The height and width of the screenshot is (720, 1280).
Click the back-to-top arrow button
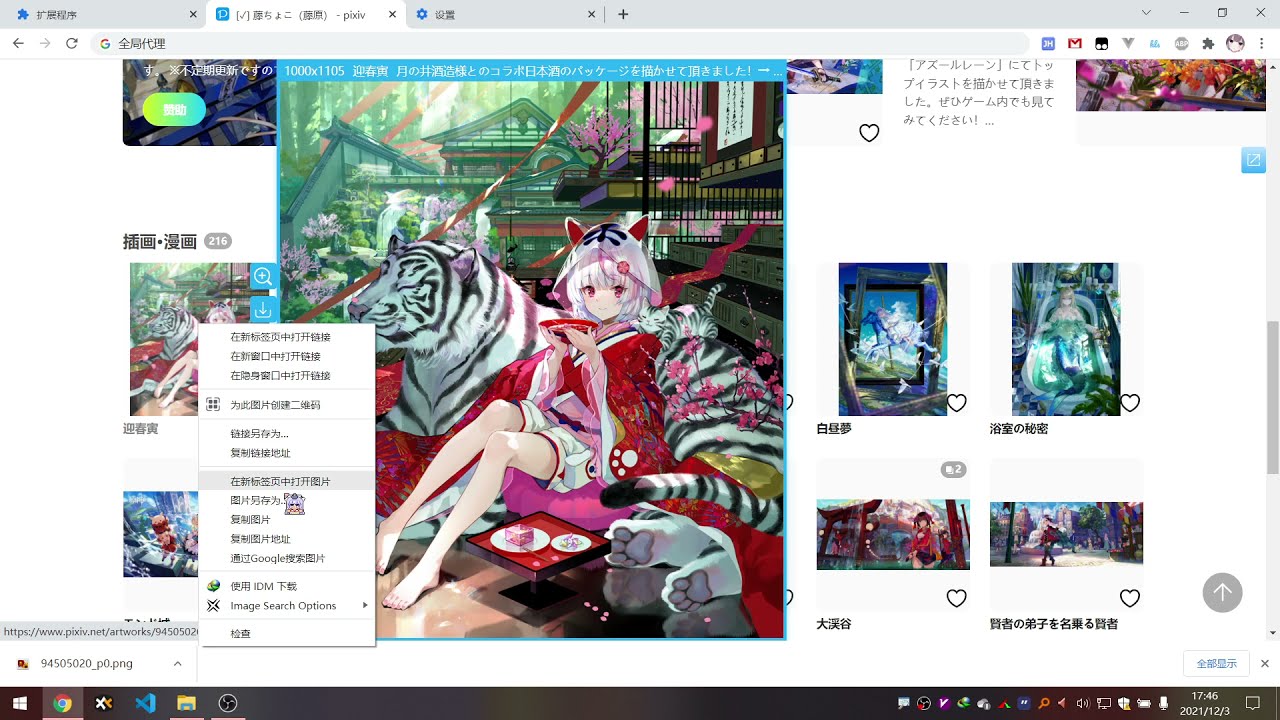click(1222, 593)
